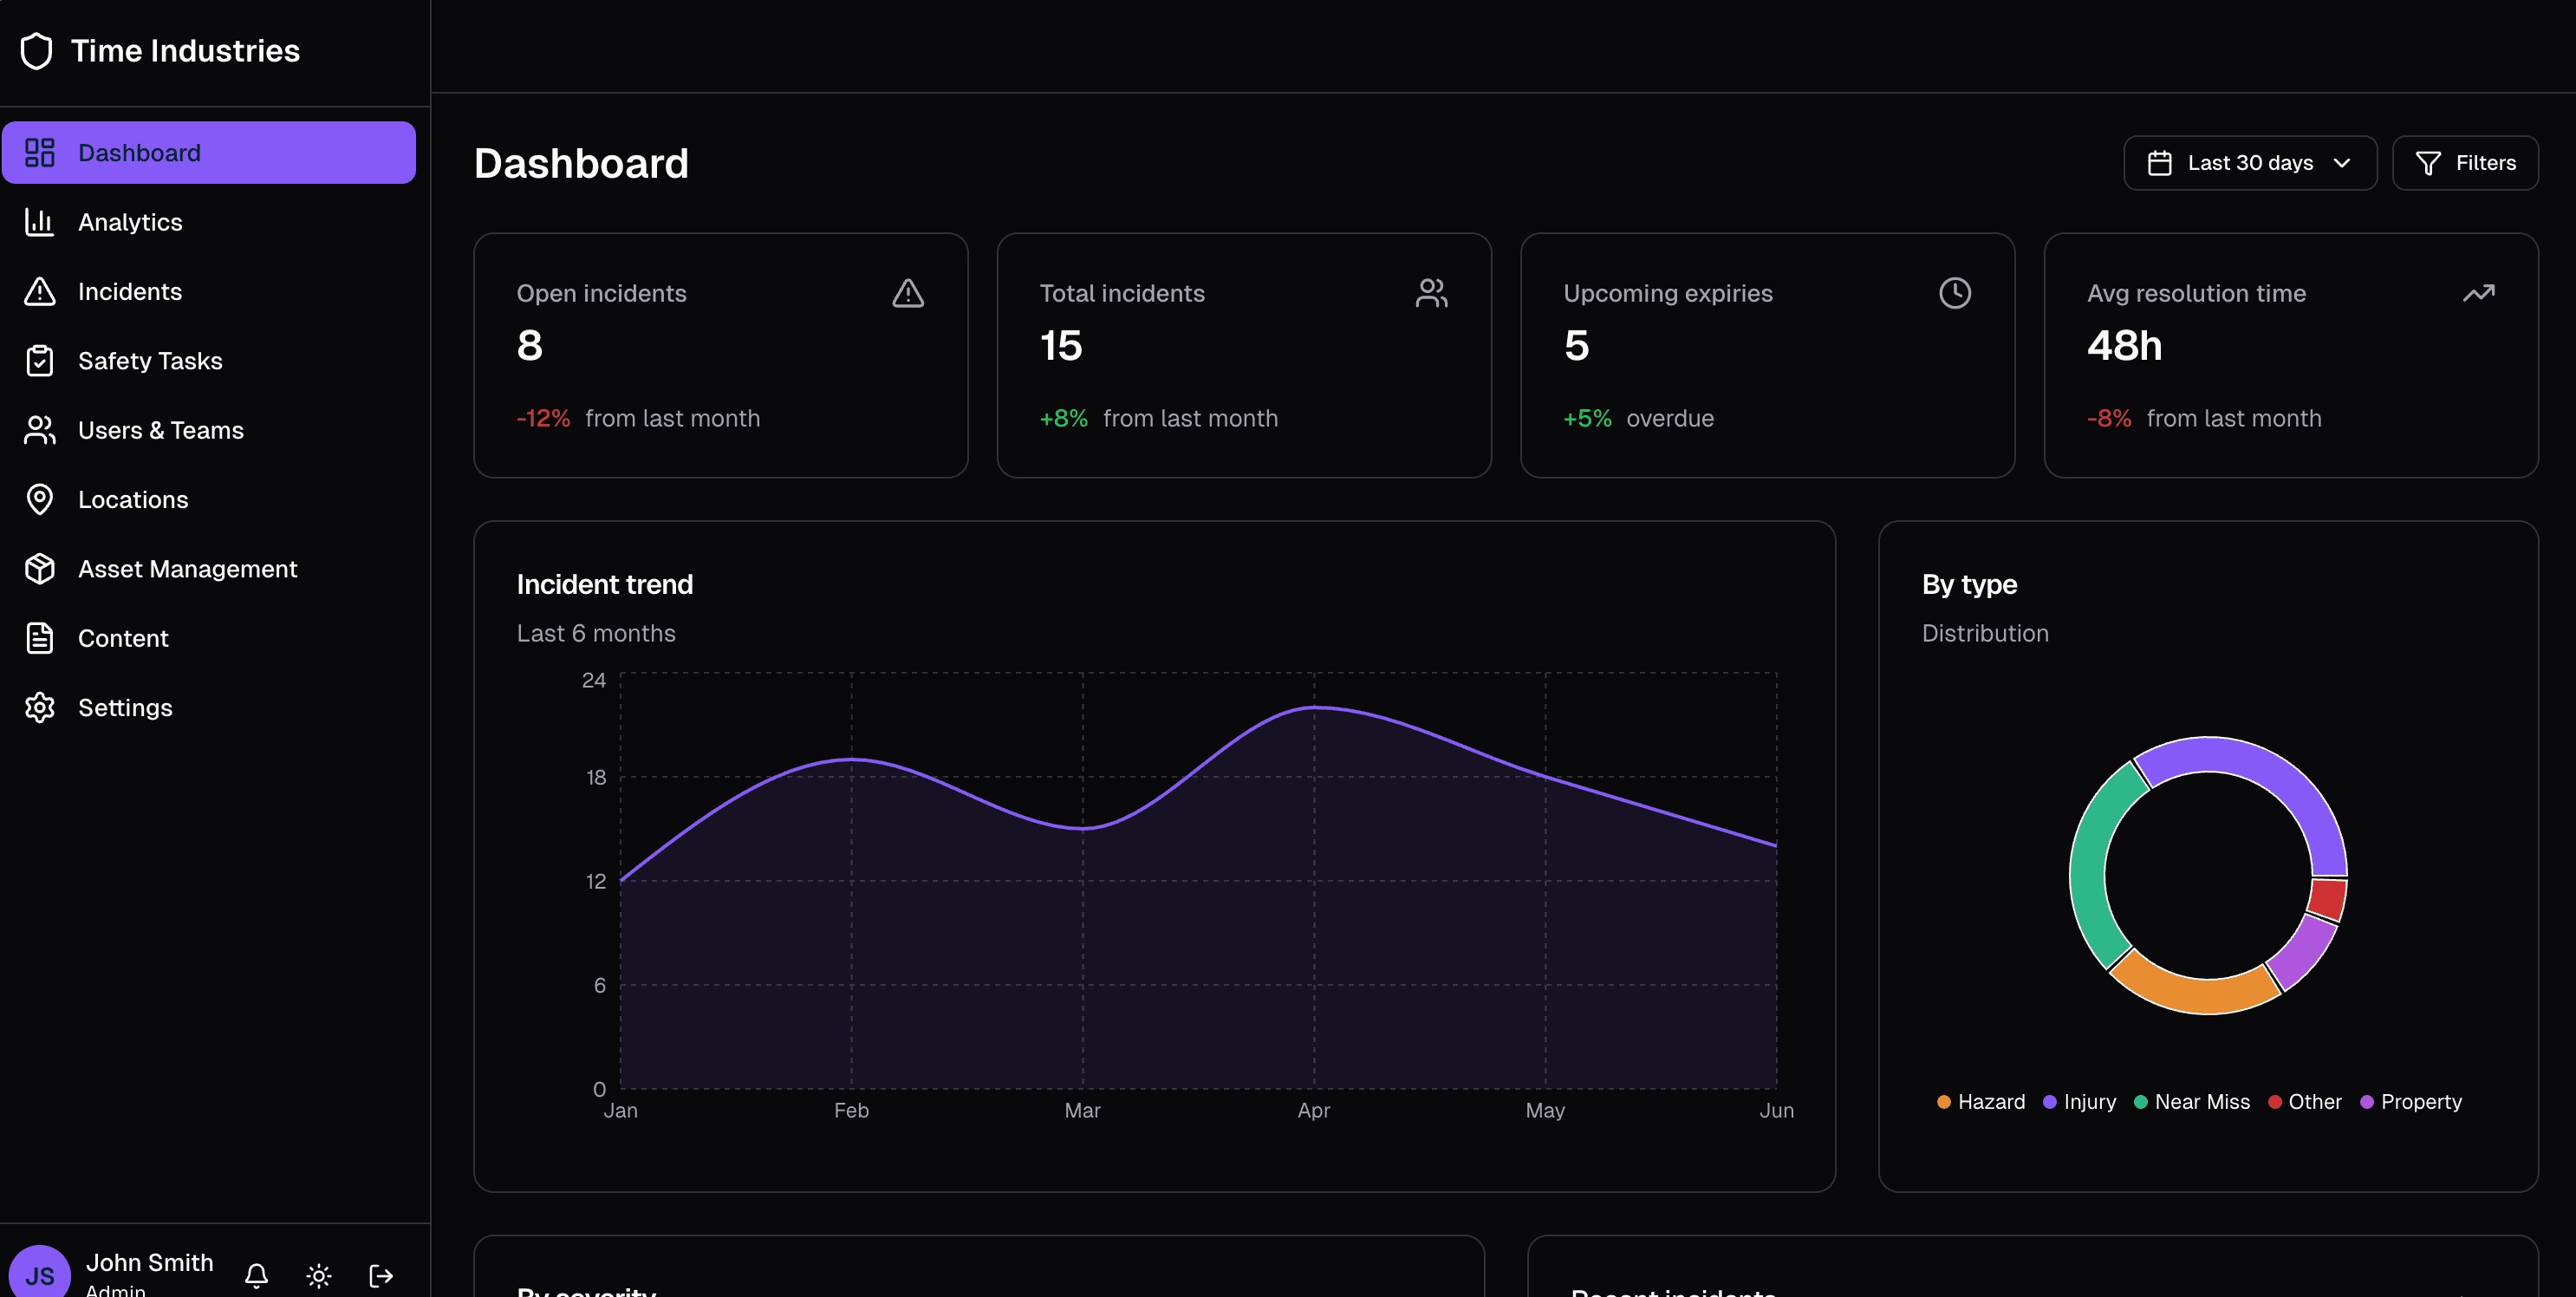Expand the Filters panel

(2465, 162)
